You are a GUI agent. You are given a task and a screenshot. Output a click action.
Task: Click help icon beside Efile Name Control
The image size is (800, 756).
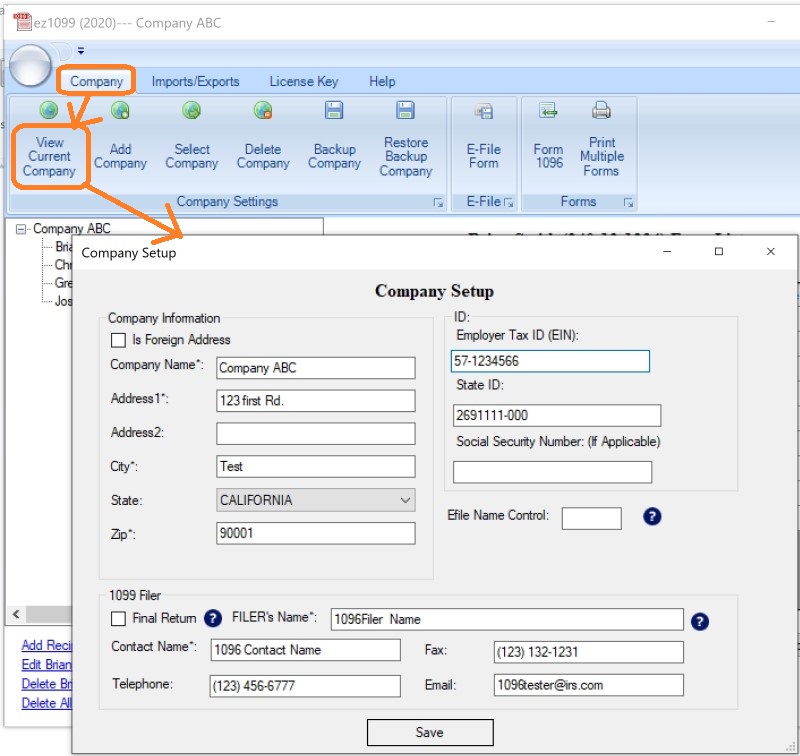(652, 517)
